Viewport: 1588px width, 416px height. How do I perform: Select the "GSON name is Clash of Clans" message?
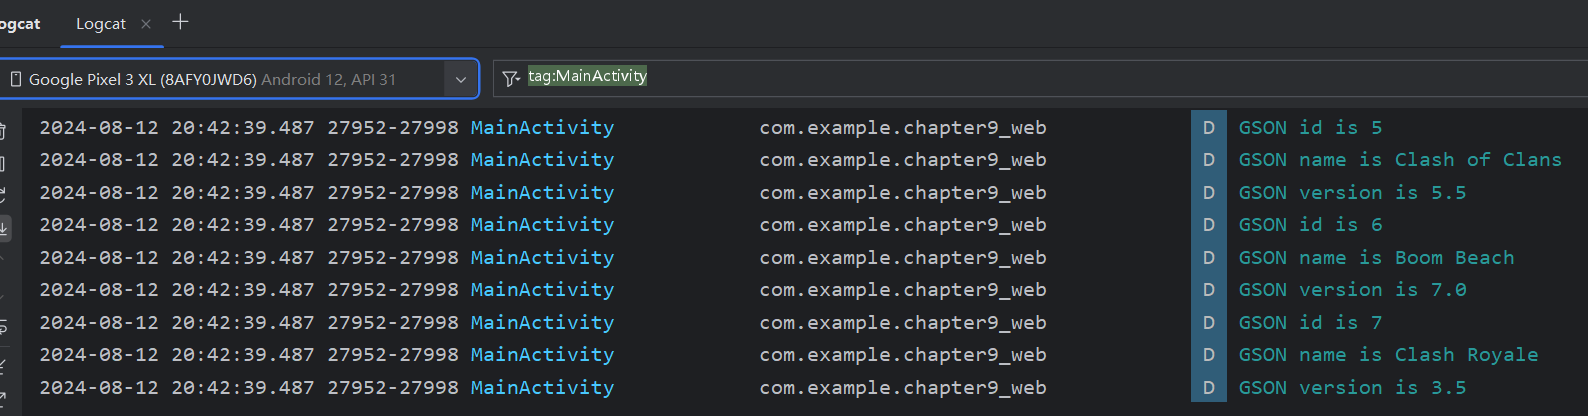[1399, 160]
